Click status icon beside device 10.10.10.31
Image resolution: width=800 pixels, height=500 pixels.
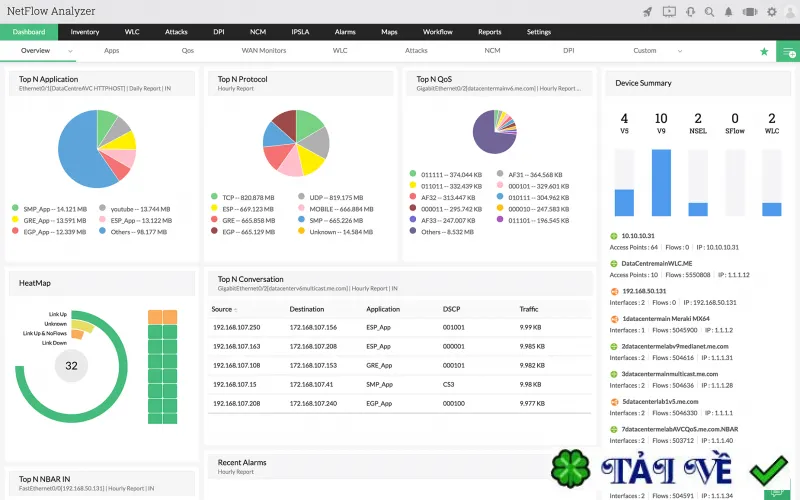[614, 236]
